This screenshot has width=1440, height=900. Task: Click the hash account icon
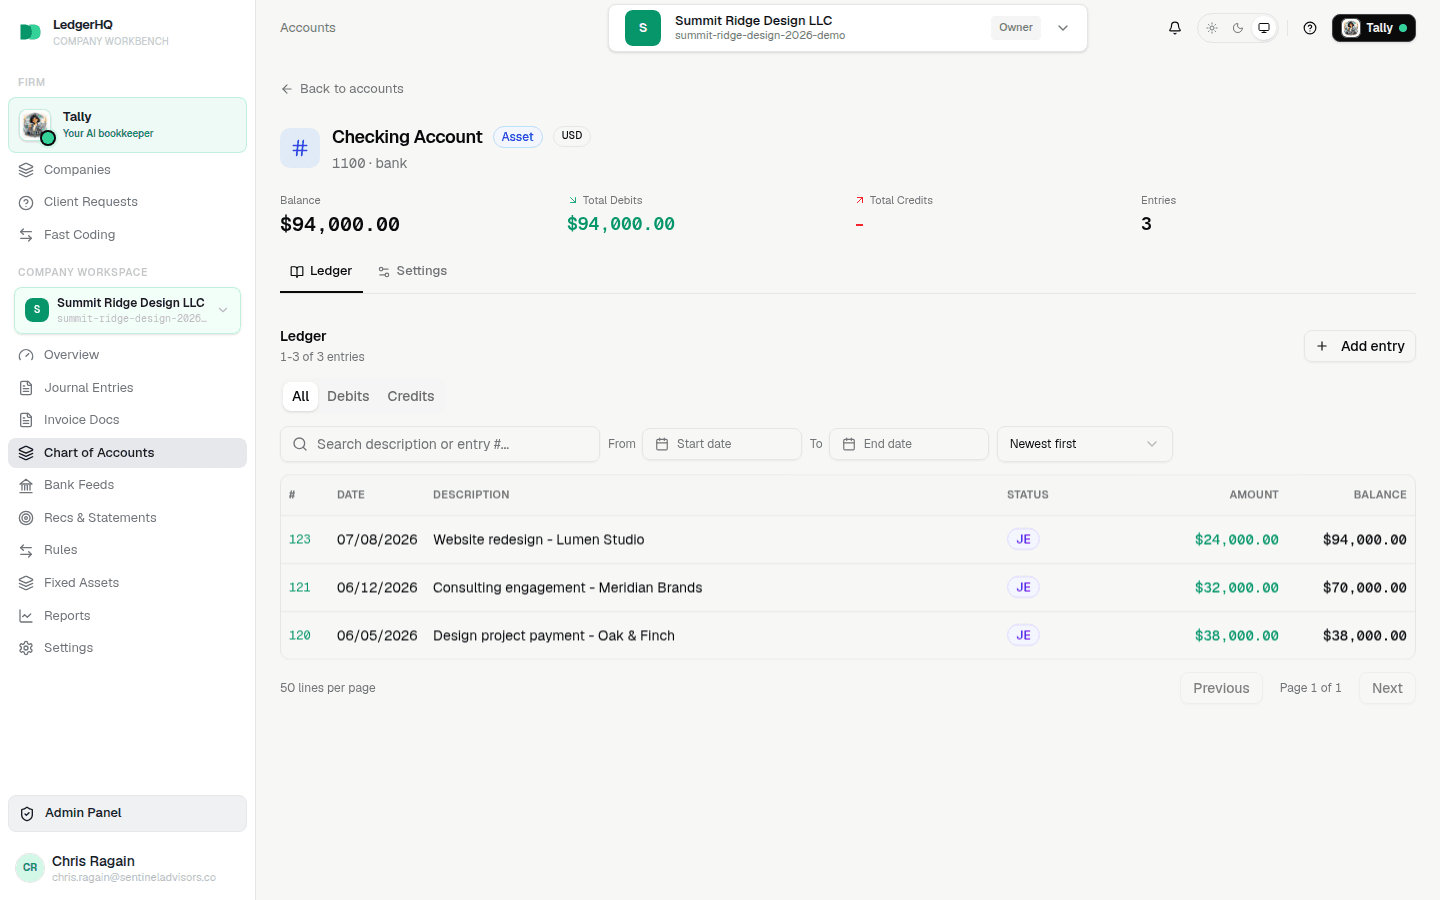coord(300,148)
